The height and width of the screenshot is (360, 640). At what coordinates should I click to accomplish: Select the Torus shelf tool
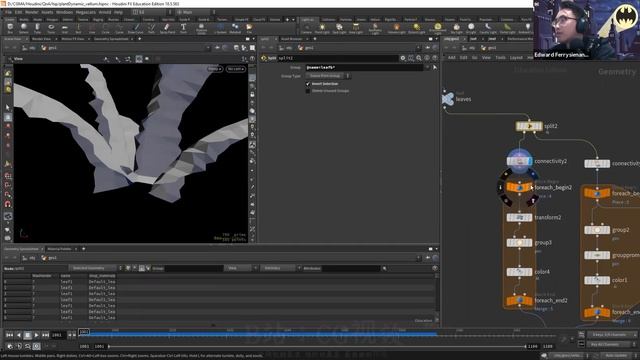pyautogui.click(x=51, y=28)
